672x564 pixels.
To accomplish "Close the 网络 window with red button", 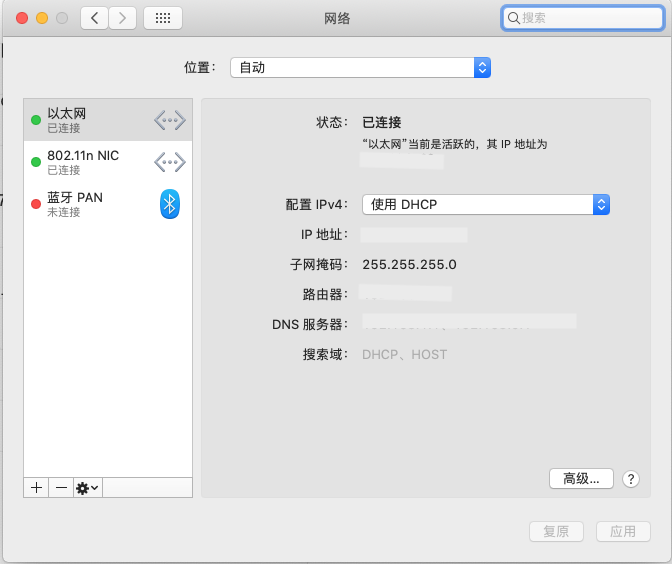I will click(x=22, y=18).
